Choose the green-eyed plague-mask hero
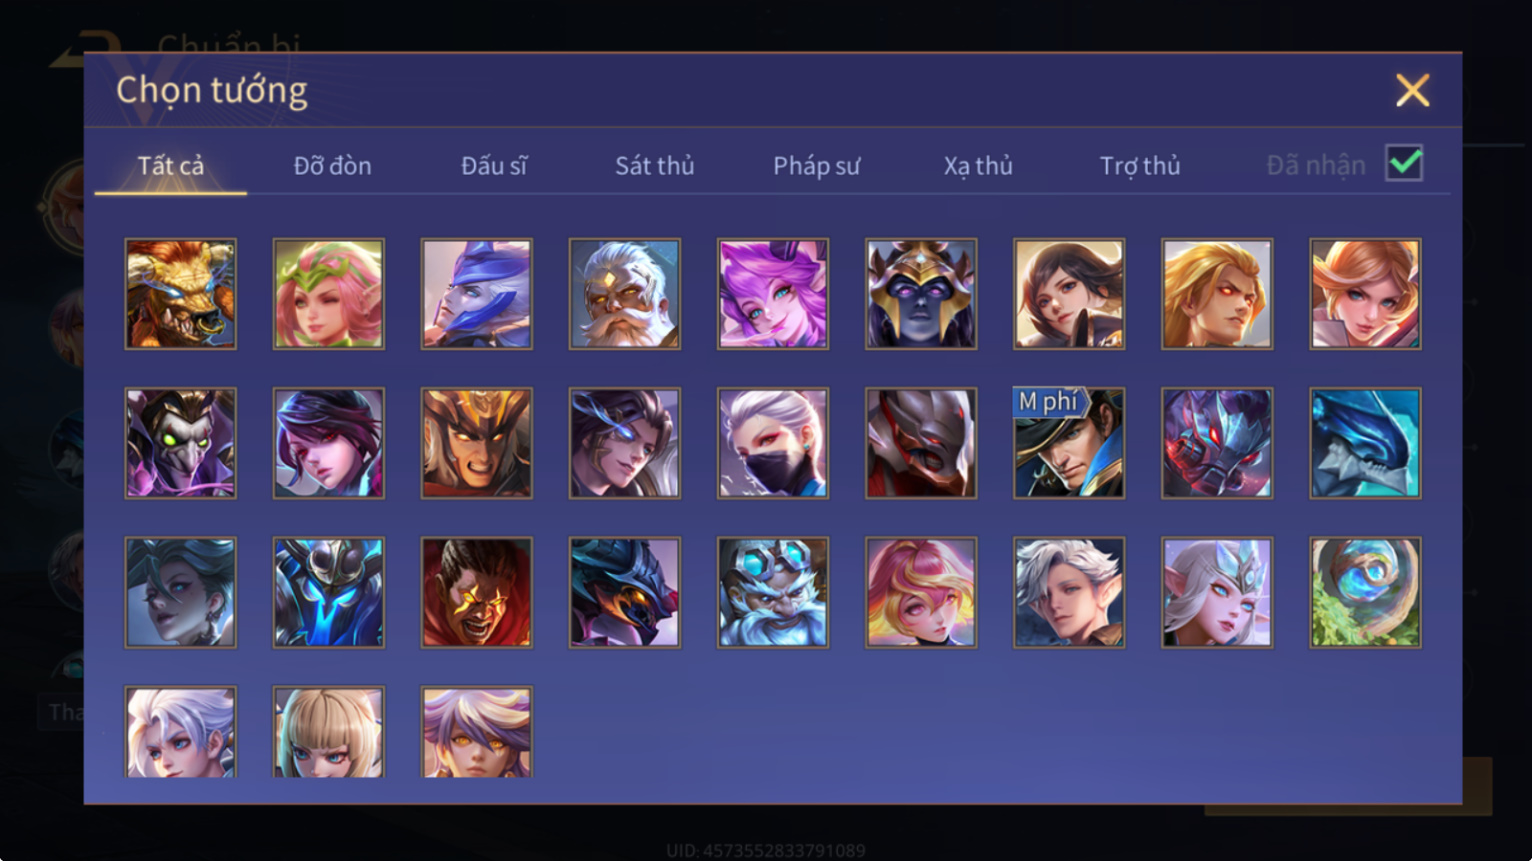The image size is (1532, 861). tap(180, 443)
